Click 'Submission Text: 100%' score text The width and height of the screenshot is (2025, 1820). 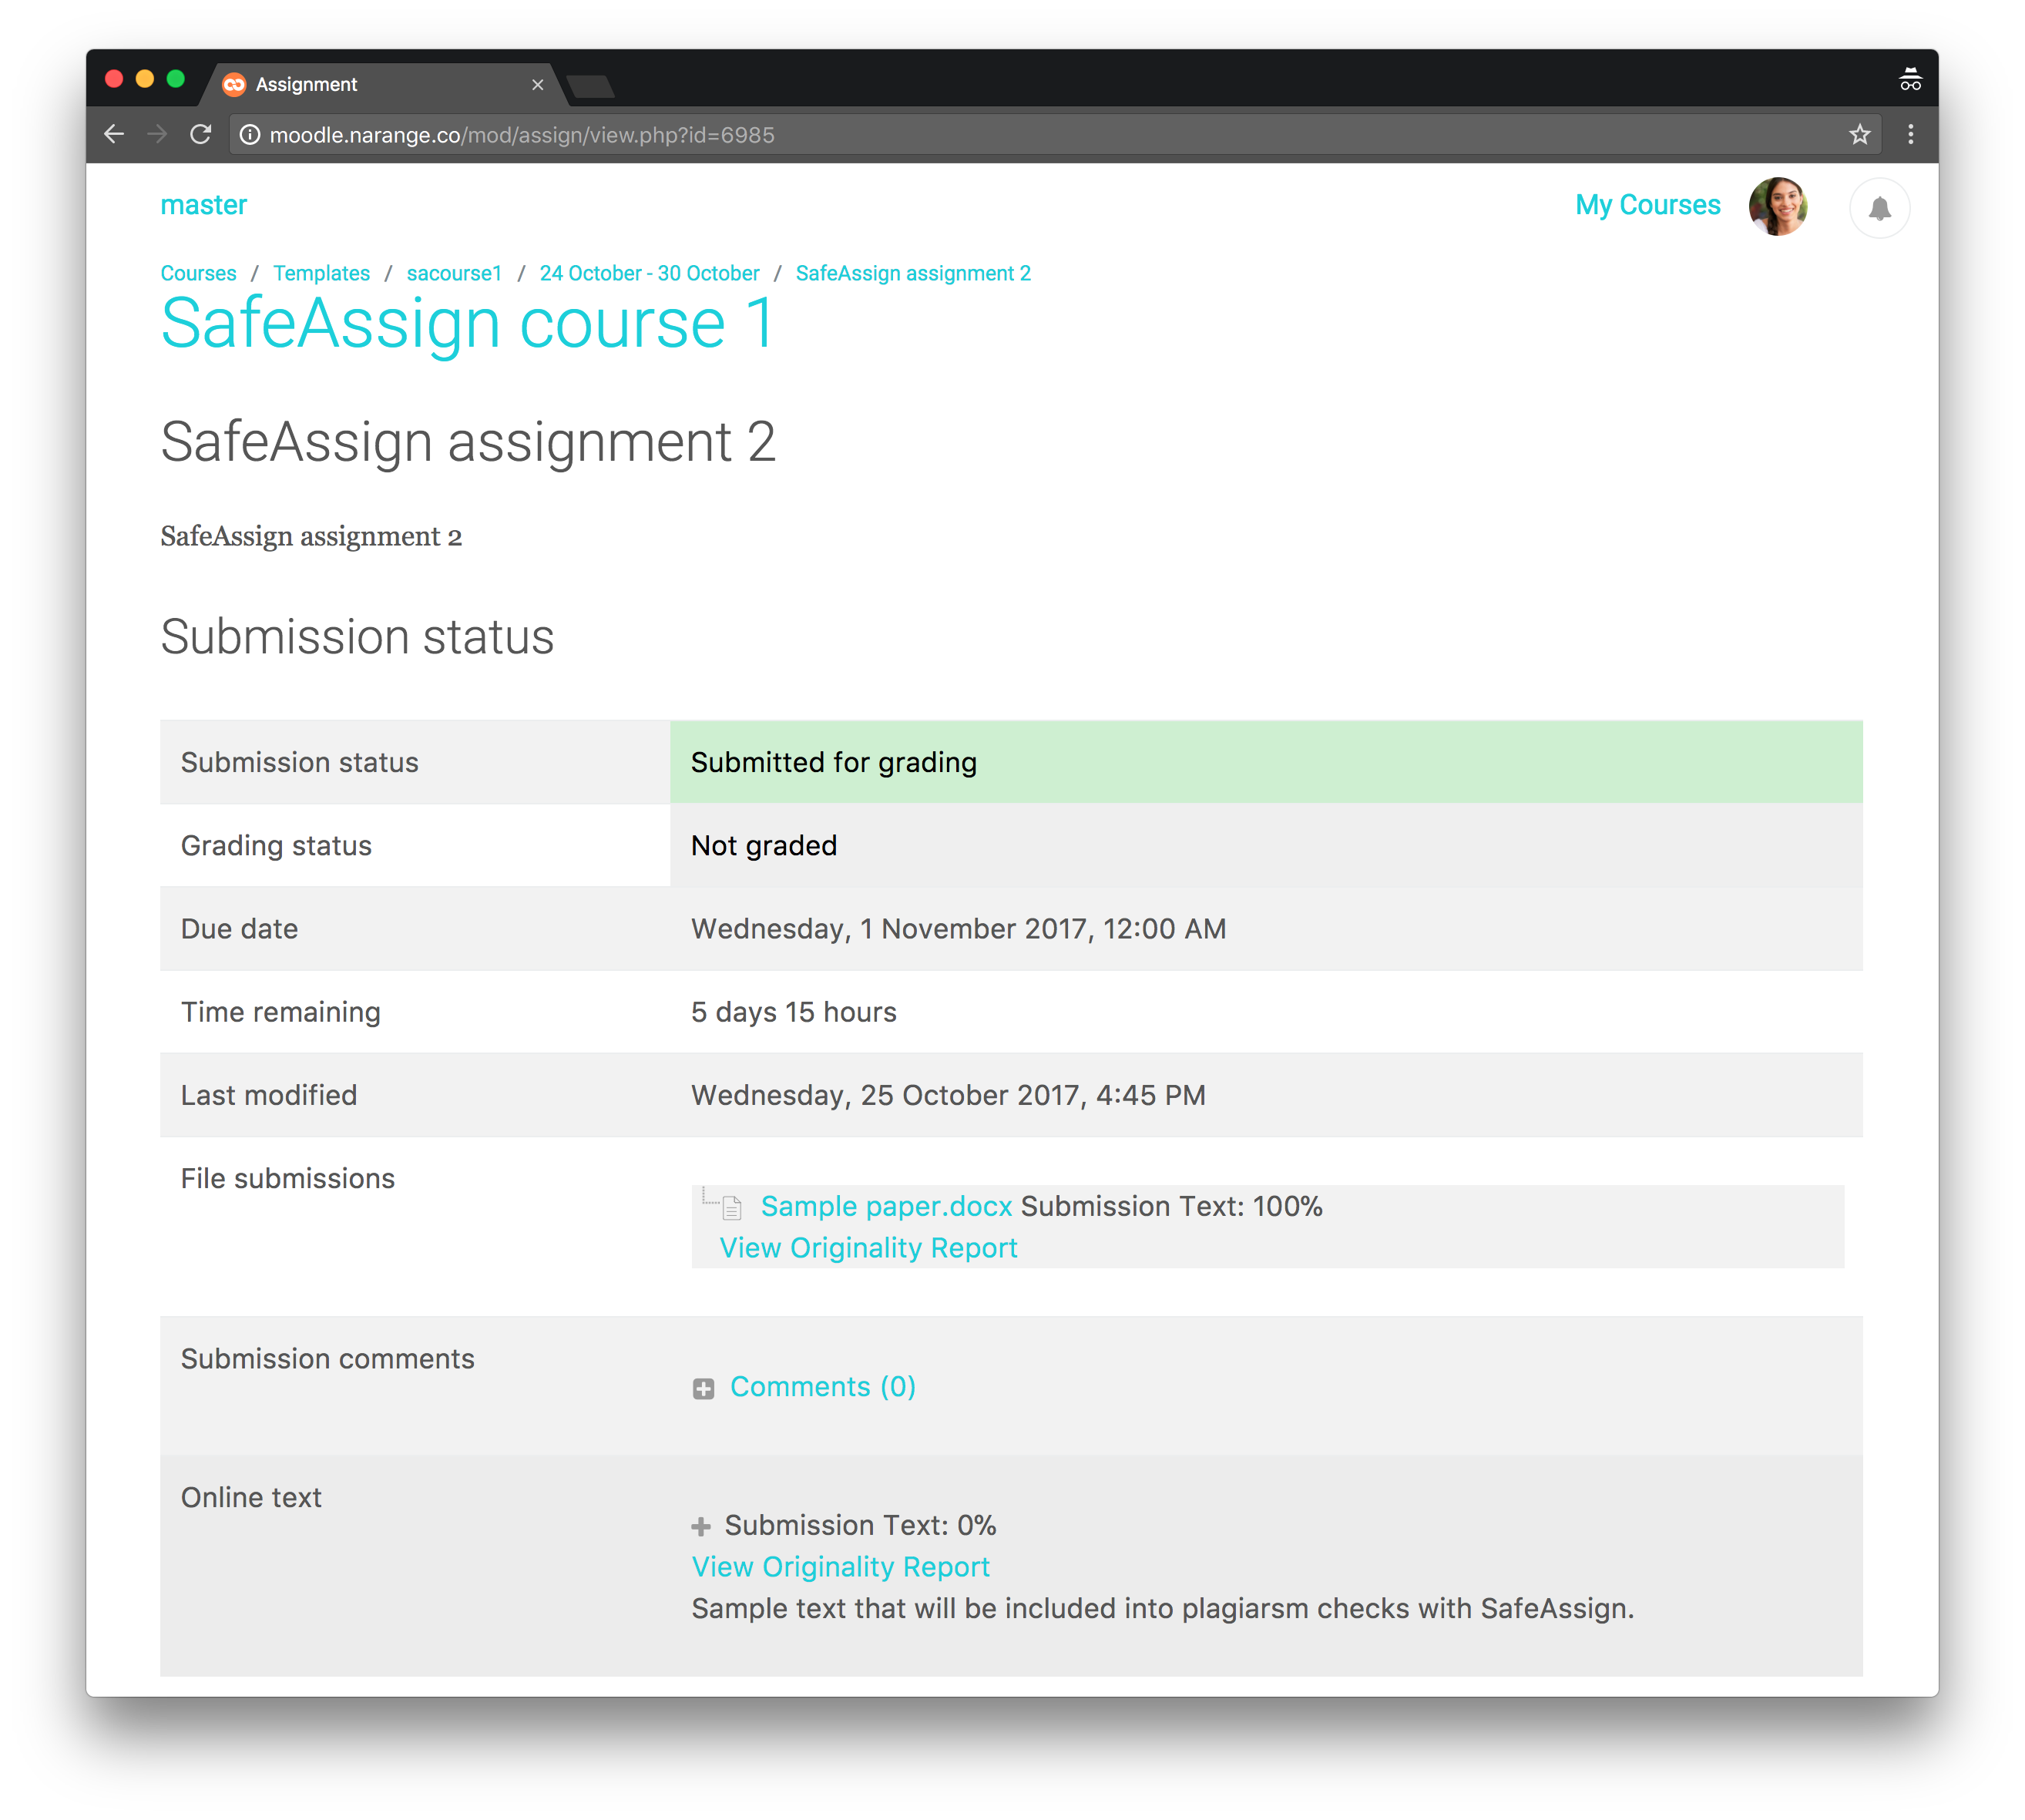point(1171,1206)
